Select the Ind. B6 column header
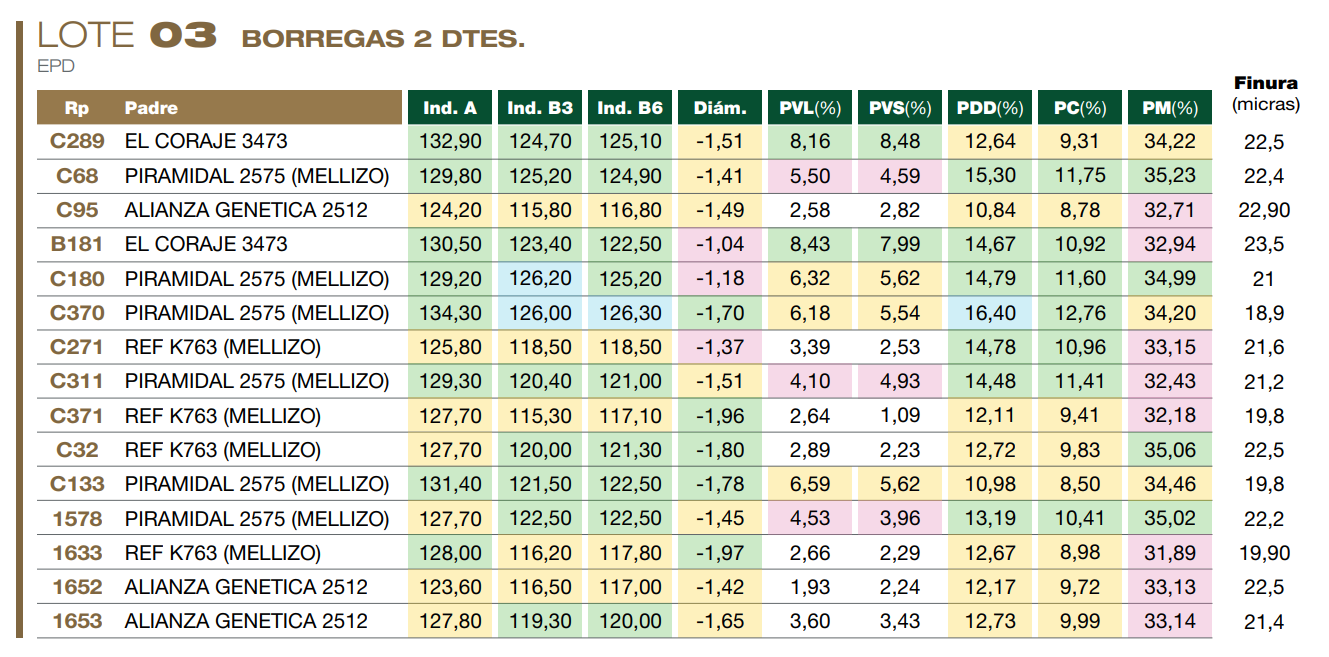 tap(630, 108)
